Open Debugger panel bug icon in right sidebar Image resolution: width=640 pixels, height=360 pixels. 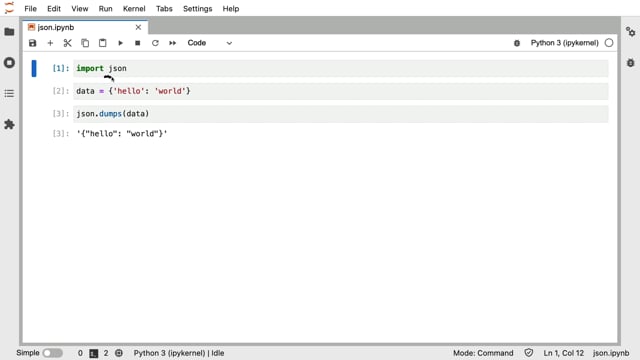click(631, 63)
